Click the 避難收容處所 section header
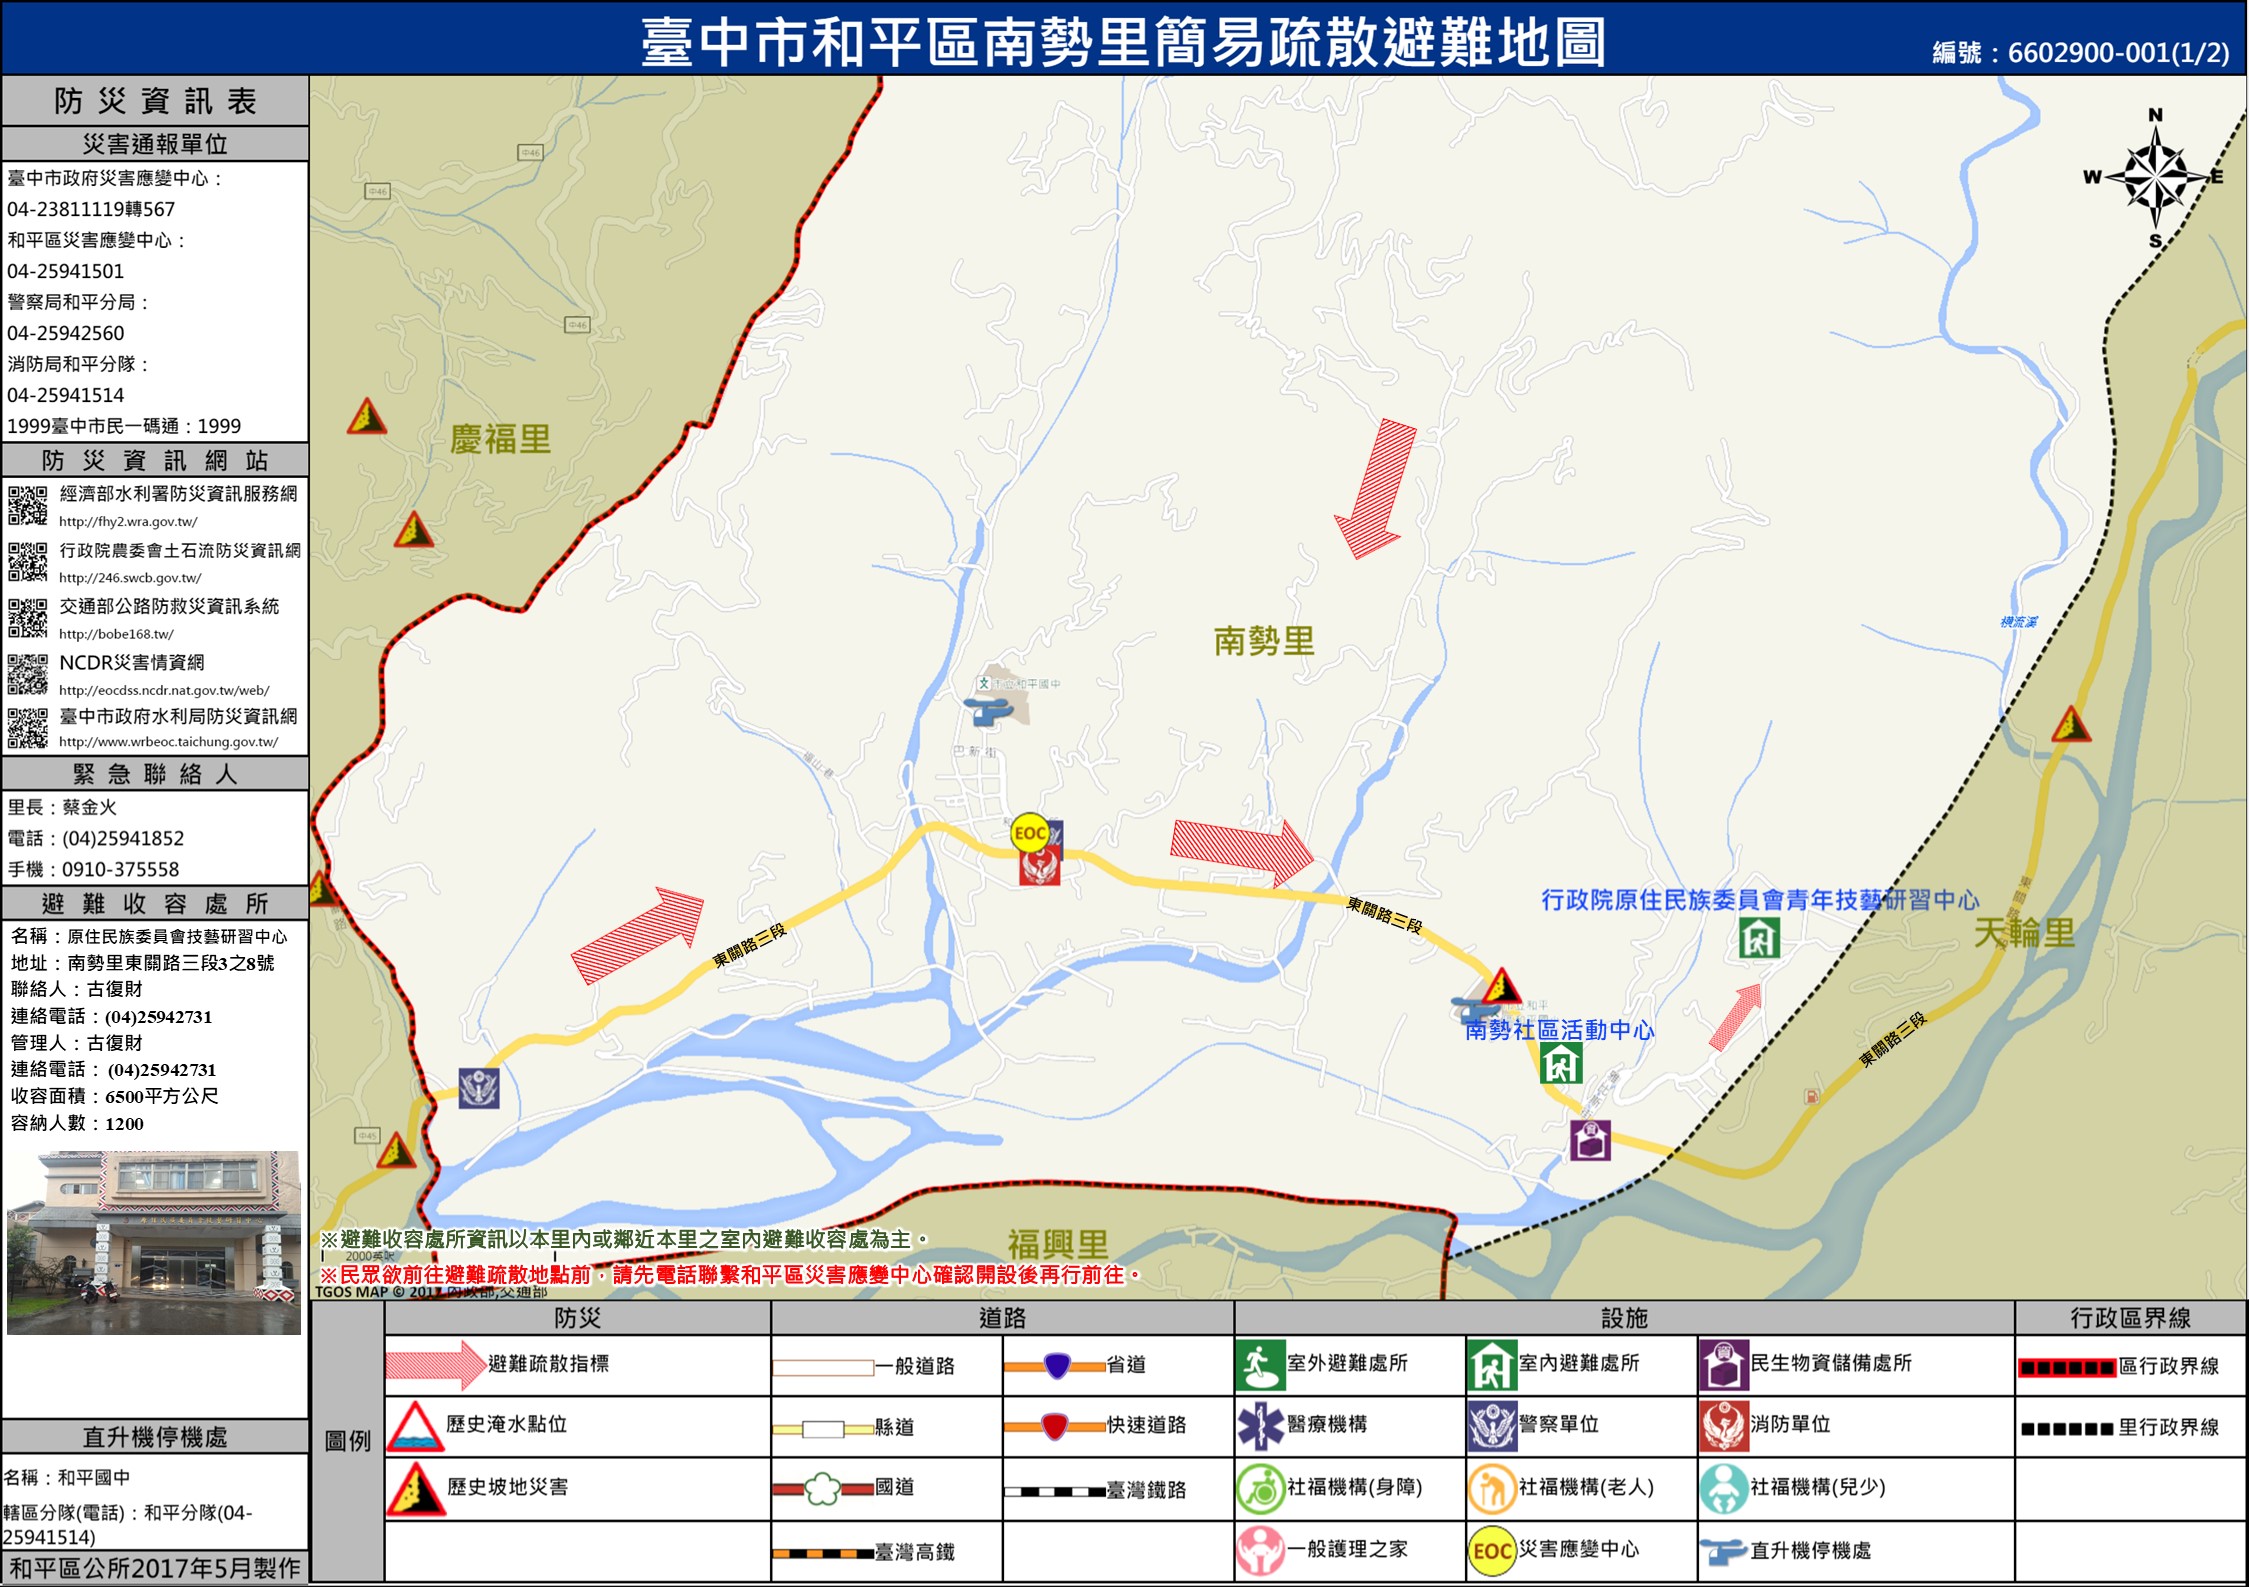Image resolution: width=2249 pixels, height=1587 pixels. [x=155, y=904]
